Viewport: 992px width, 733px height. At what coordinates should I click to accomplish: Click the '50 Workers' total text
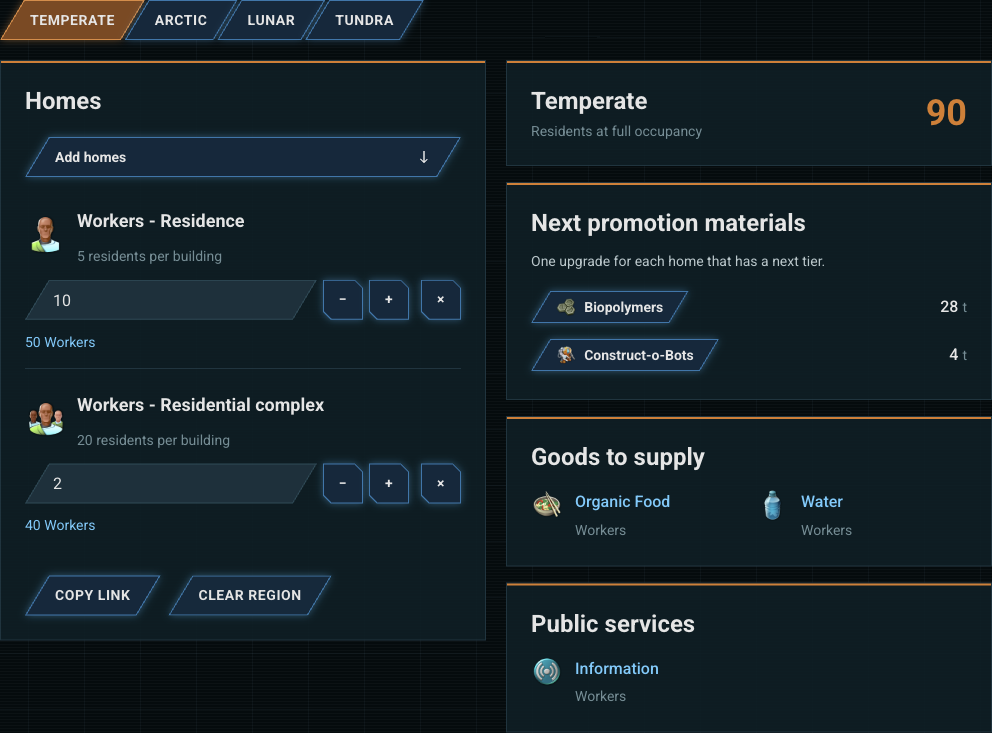pos(60,342)
